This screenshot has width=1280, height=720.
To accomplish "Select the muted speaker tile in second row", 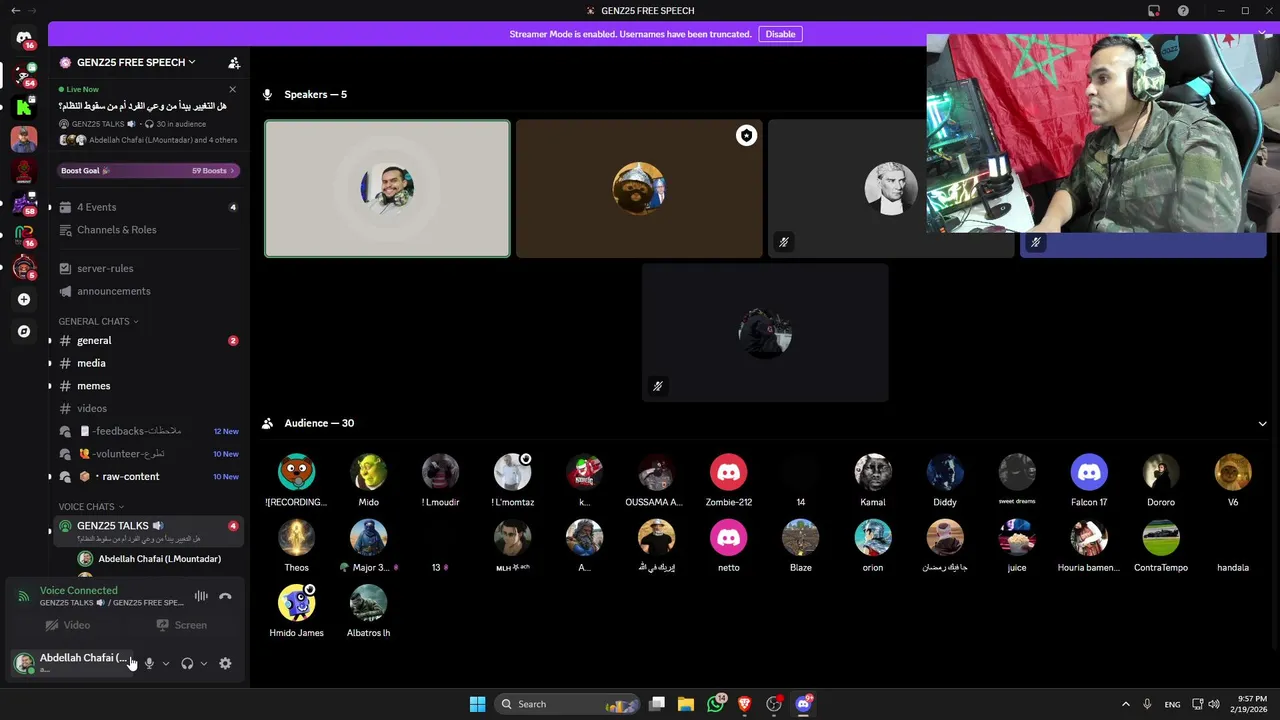I will click(x=765, y=333).
